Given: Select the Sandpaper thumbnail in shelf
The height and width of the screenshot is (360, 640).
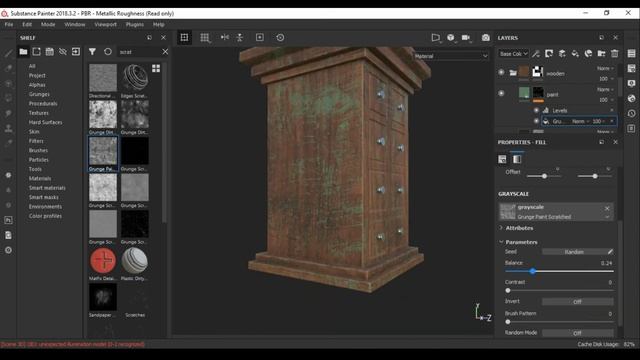Looking at the screenshot, I should pos(103,298).
